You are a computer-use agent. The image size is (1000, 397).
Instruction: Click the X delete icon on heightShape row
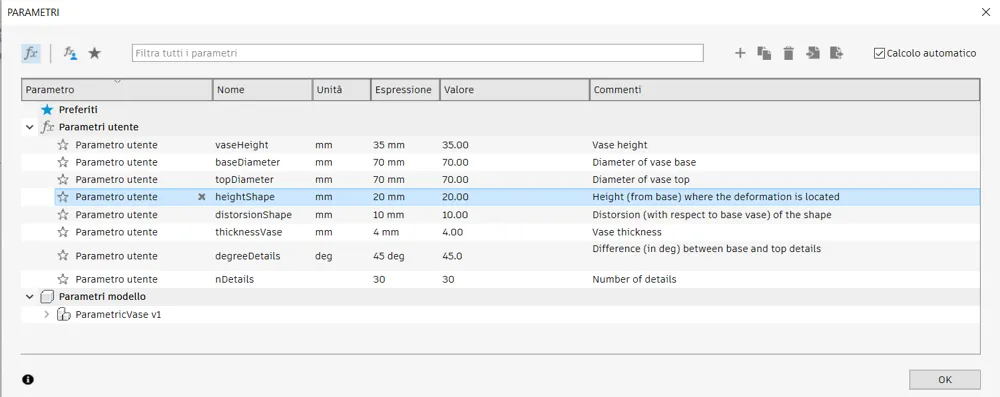tap(202, 197)
